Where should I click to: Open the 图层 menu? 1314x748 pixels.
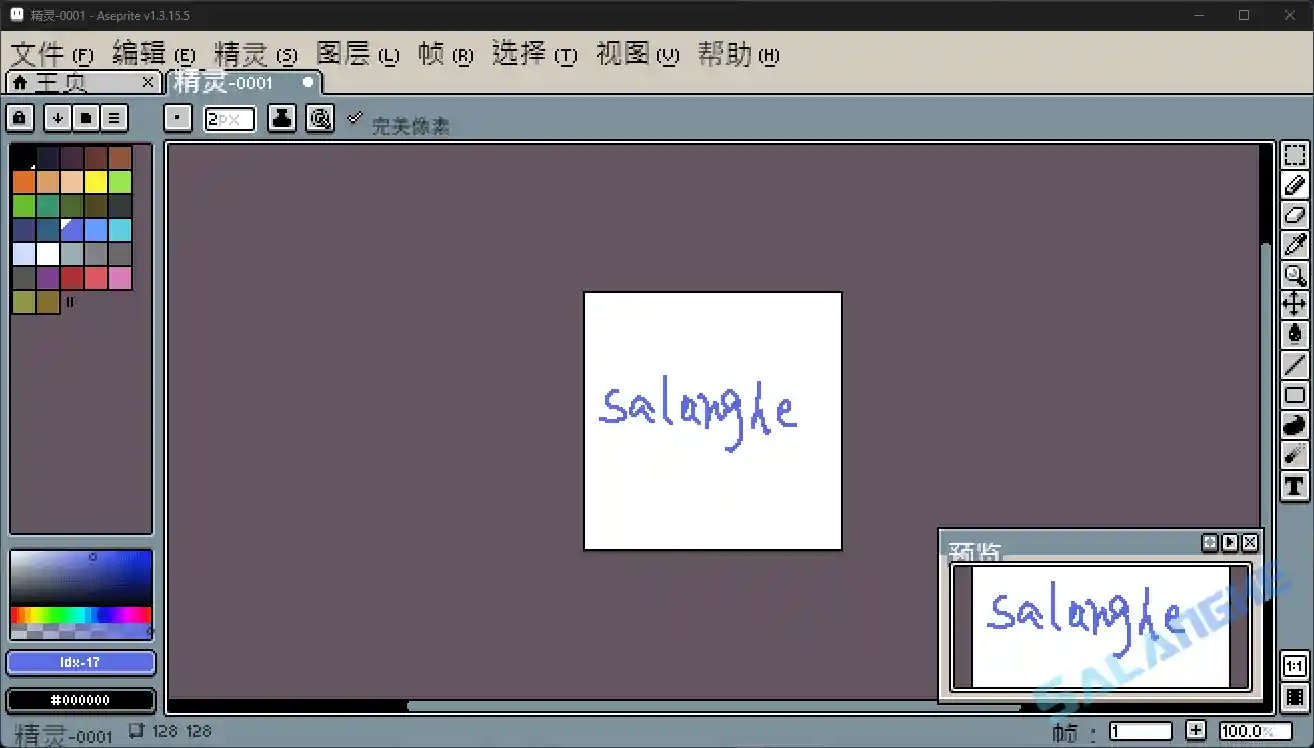(x=345, y=55)
